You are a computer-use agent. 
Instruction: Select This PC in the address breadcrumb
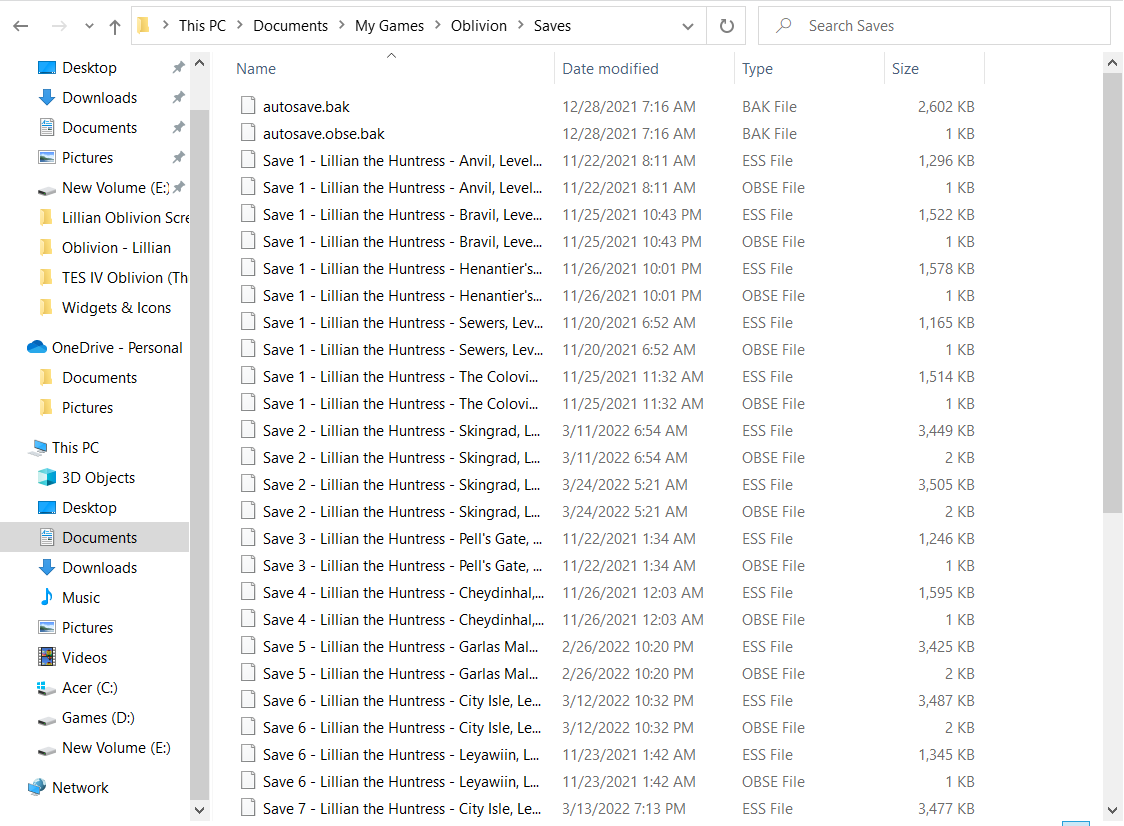[x=202, y=26]
